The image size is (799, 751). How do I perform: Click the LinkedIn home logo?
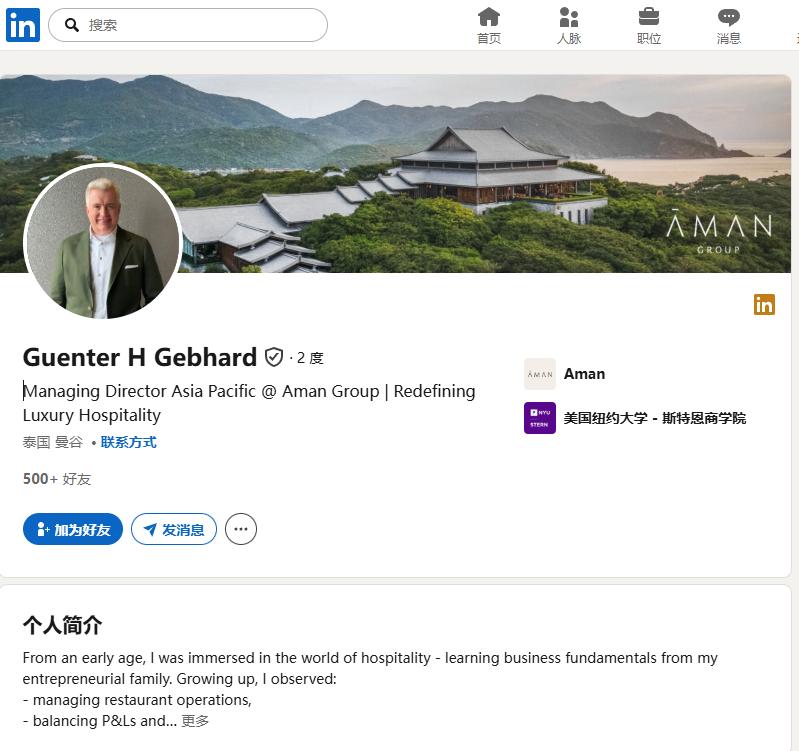(22, 25)
